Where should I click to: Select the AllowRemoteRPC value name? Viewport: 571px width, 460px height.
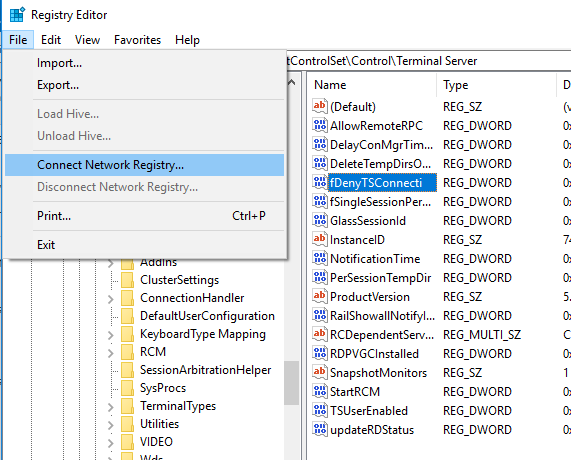tap(376, 126)
